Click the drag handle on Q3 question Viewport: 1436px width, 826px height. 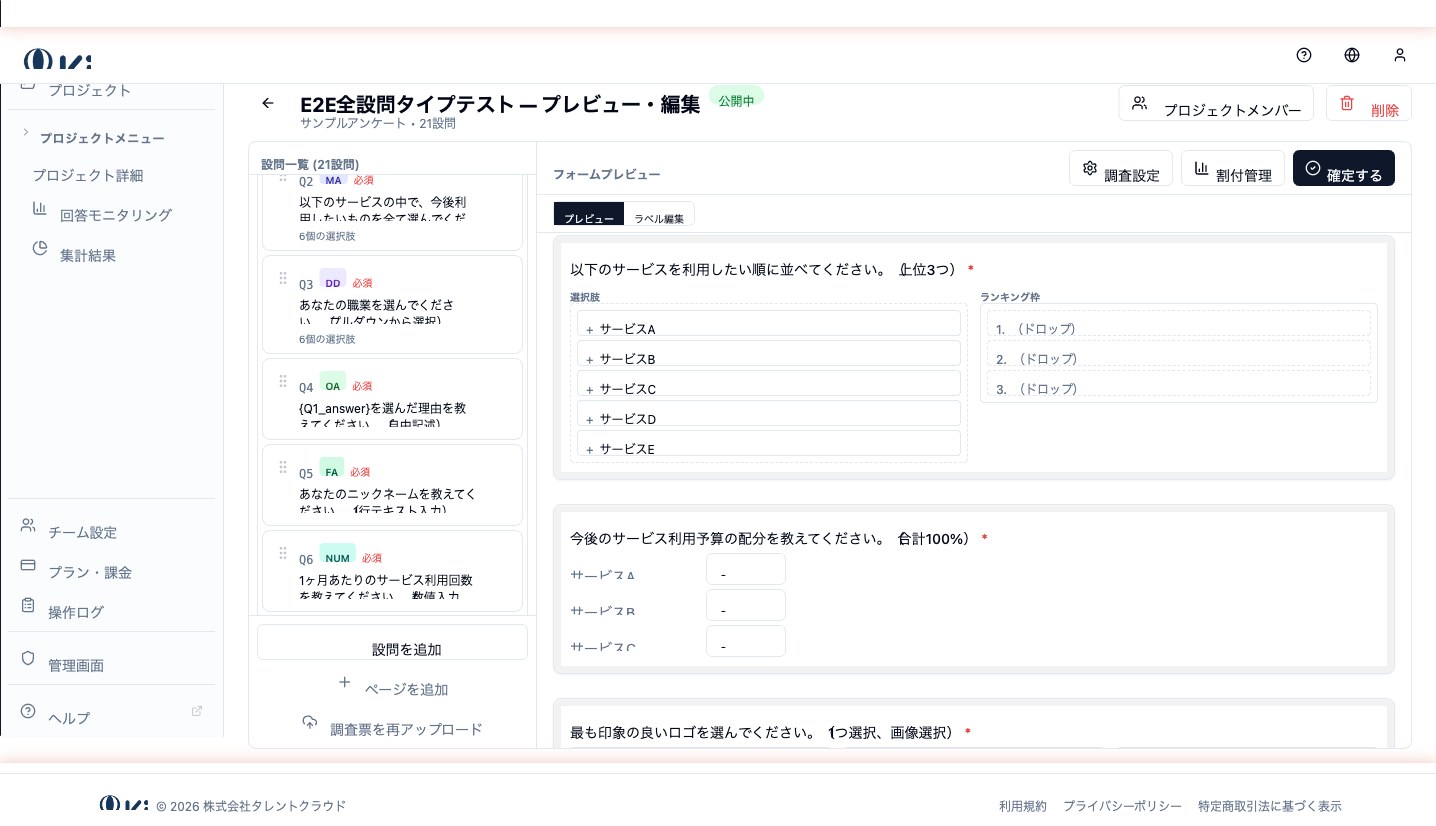283,278
